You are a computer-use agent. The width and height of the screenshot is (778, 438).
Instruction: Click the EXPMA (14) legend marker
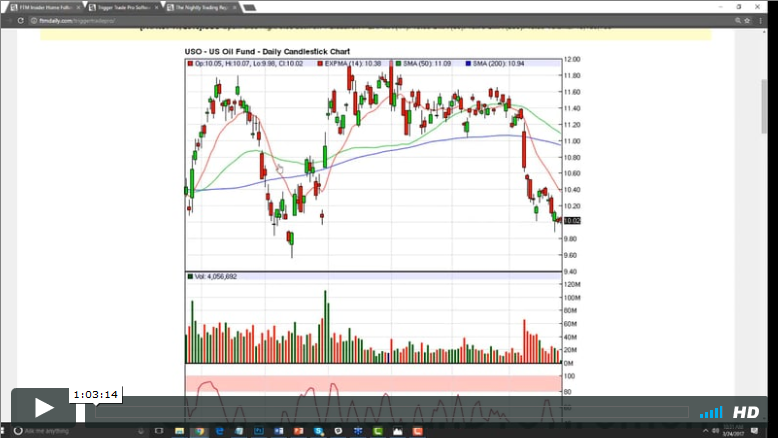click(319, 63)
